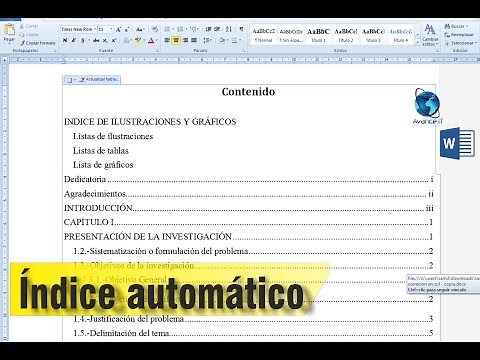Click the Contenido heading in the table
480x360 pixels.
tap(249, 92)
